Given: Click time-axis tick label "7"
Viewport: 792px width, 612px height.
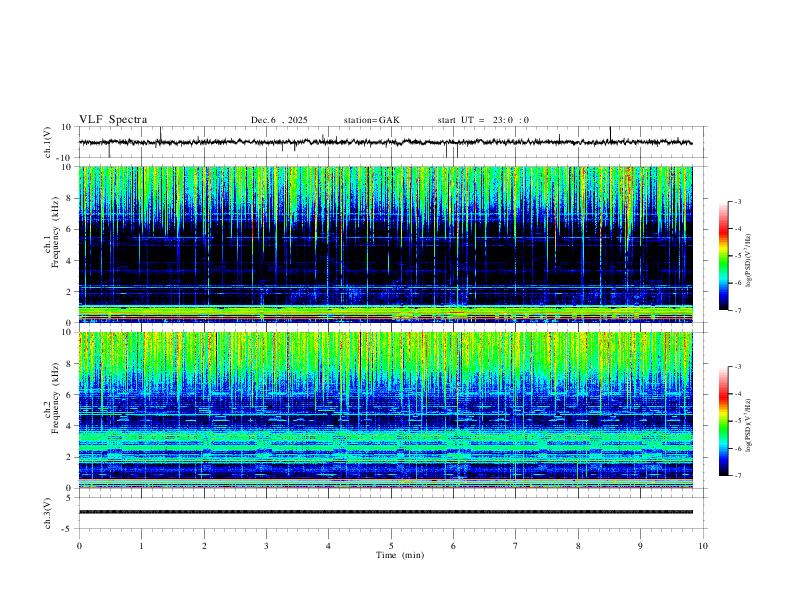Looking at the screenshot, I should [x=516, y=546].
